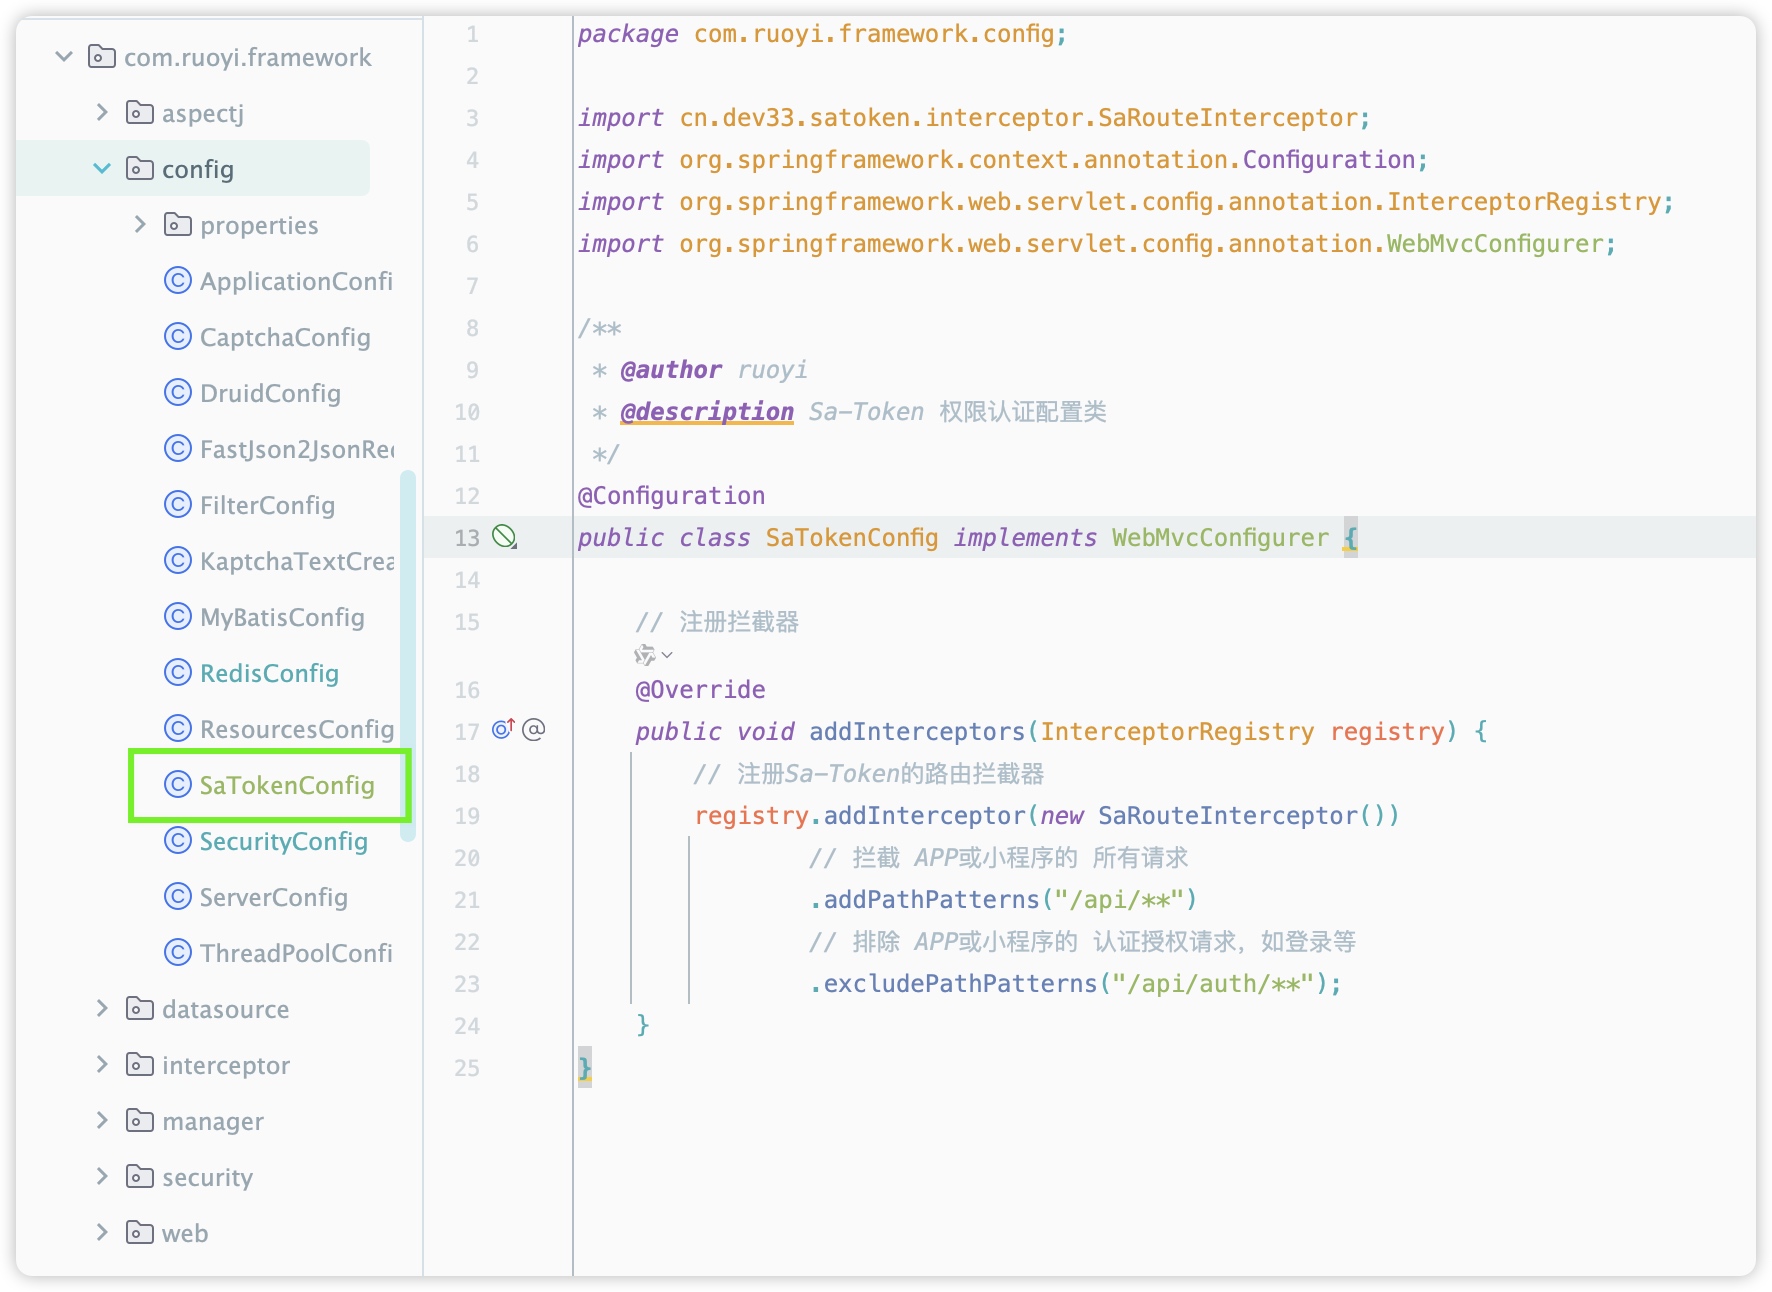Click the config folder icon
Image resolution: width=1772 pixels, height=1292 pixels.
point(140,169)
